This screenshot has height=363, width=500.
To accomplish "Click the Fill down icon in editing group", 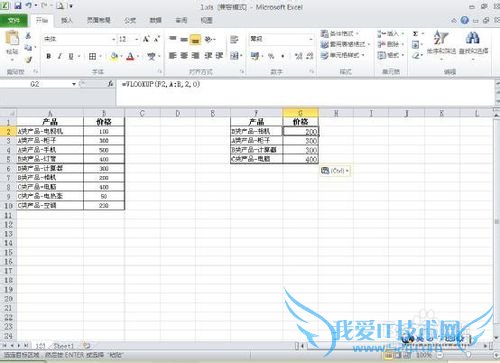I will tap(416, 45).
